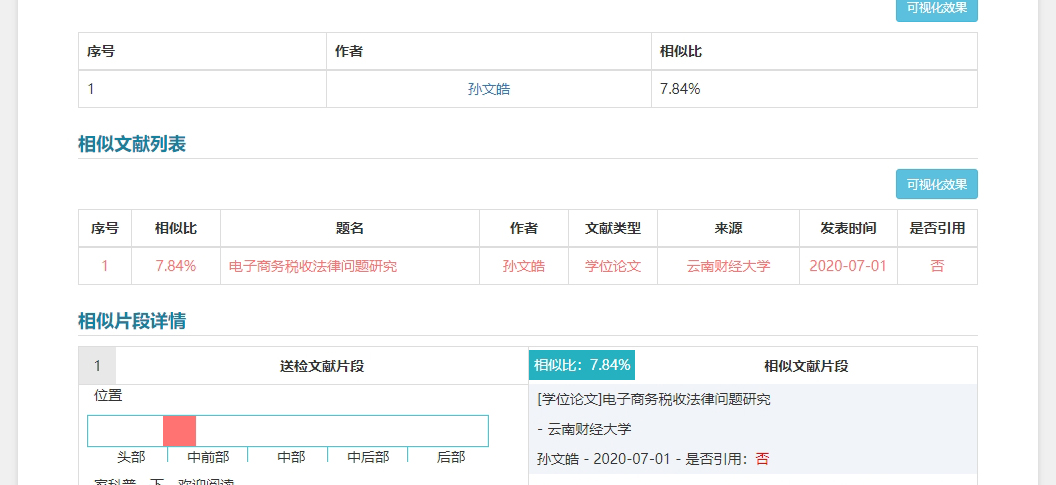This screenshot has height=485, width=1056.
Task: Click the 后部 position label
Action: click(451, 457)
